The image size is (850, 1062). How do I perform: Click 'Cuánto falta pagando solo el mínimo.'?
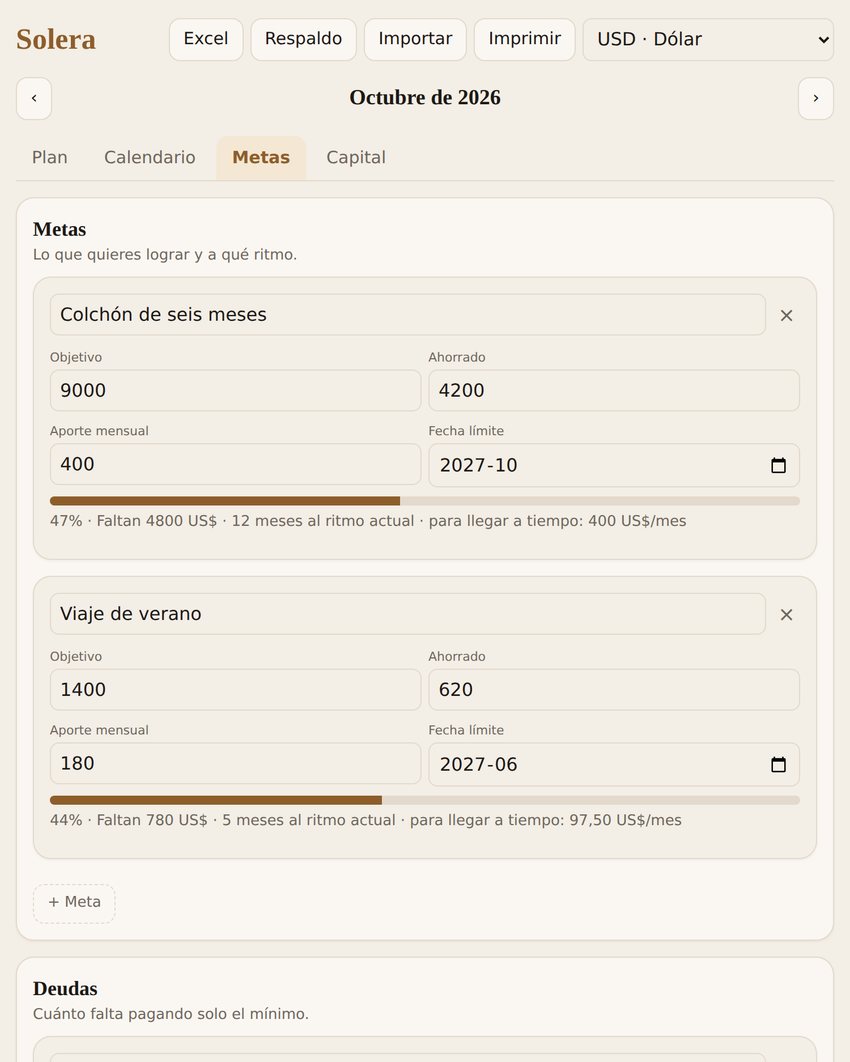click(171, 1014)
